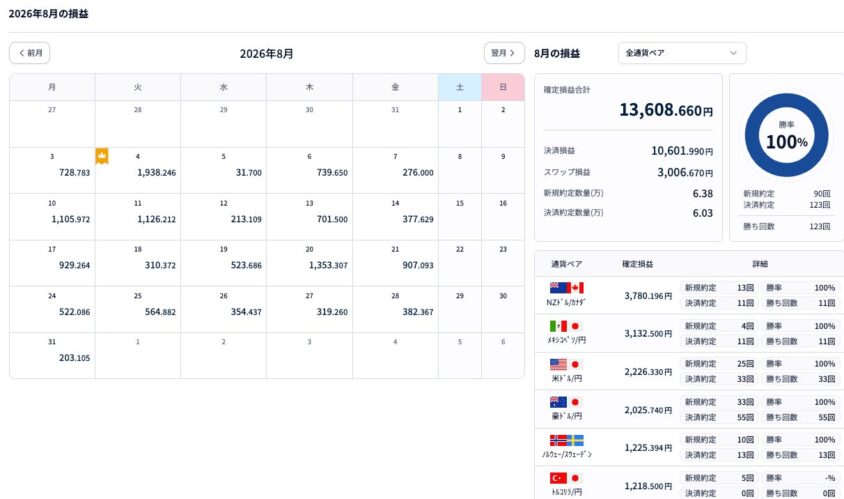Select day 5 profit 31.700
Viewport: 844px width, 499px height.
(249, 172)
